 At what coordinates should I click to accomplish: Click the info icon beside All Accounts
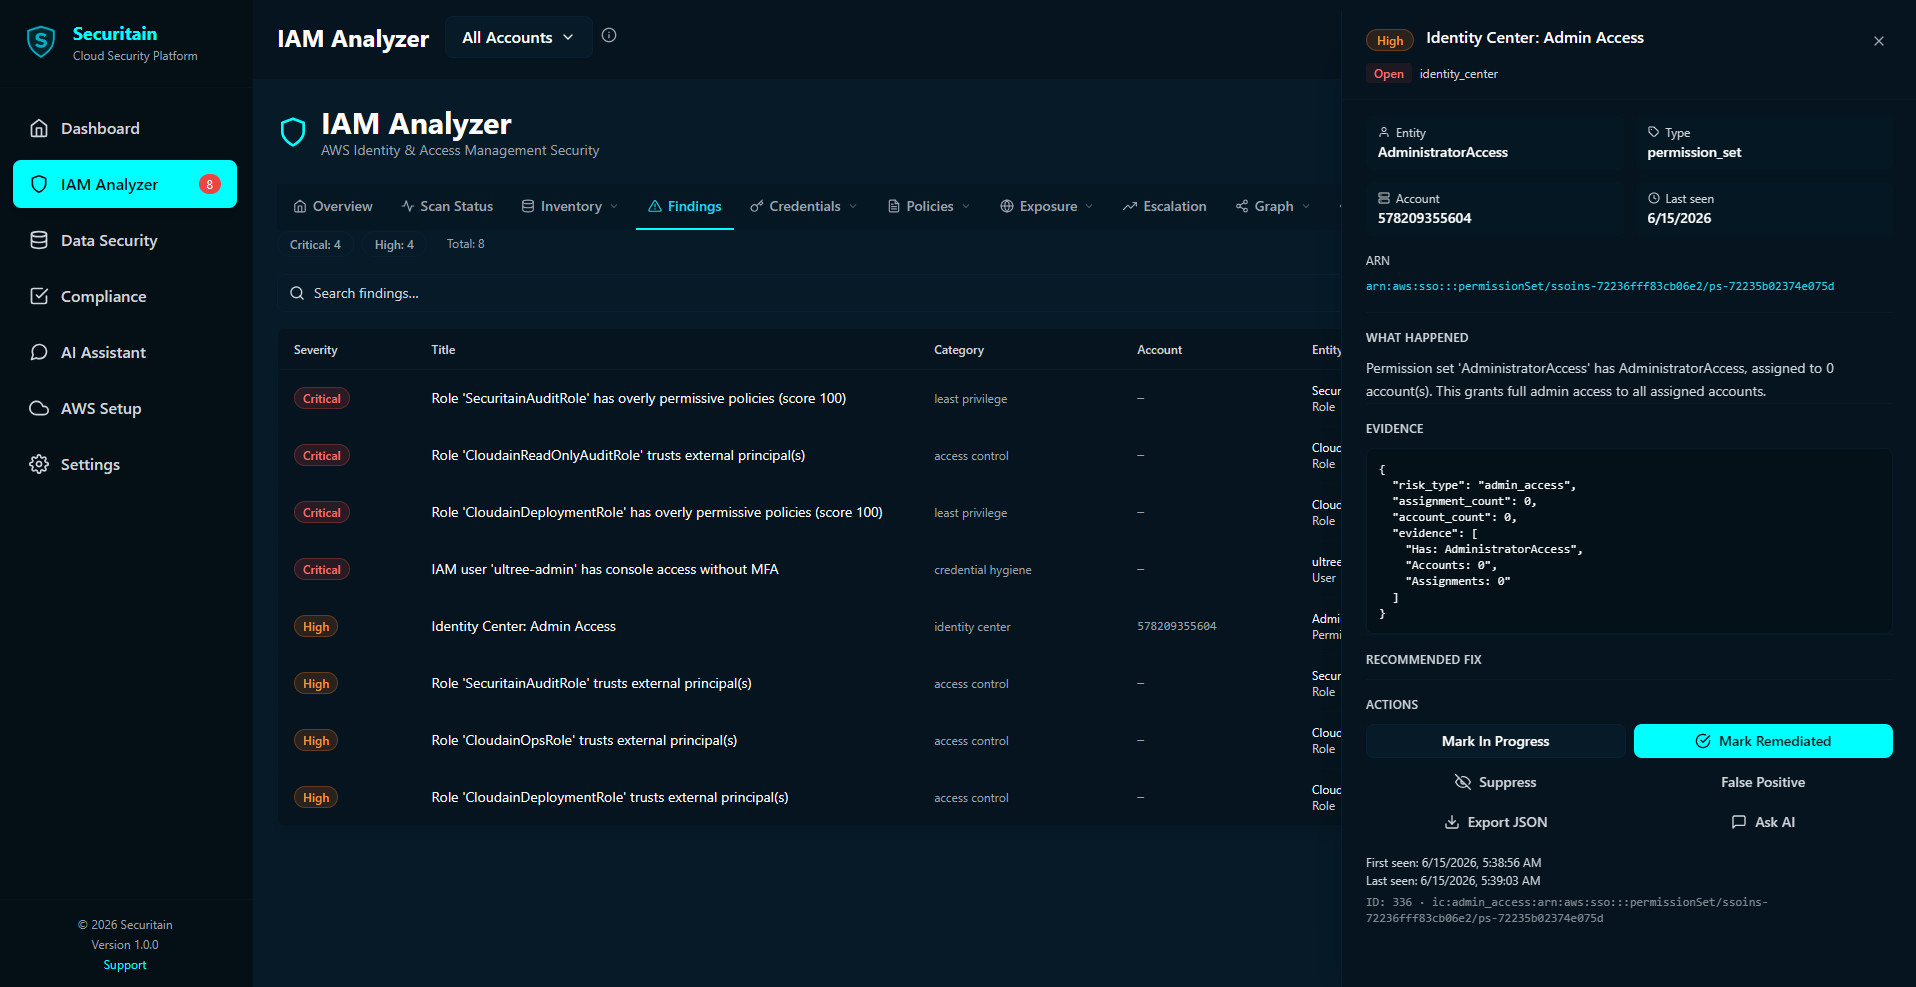pos(609,36)
